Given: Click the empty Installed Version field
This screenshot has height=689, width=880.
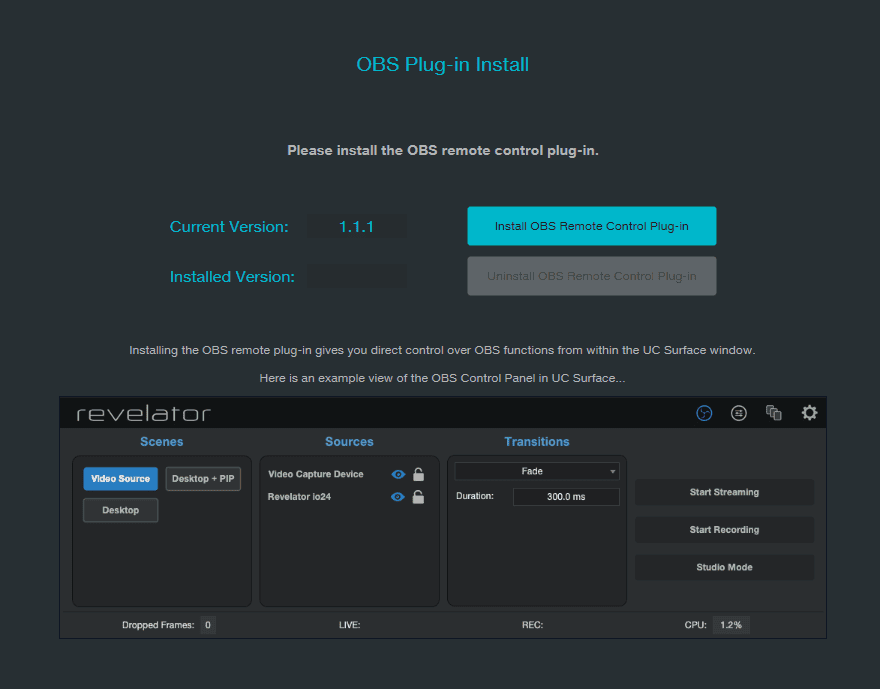Looking at the screenshot, I should 356,277.
